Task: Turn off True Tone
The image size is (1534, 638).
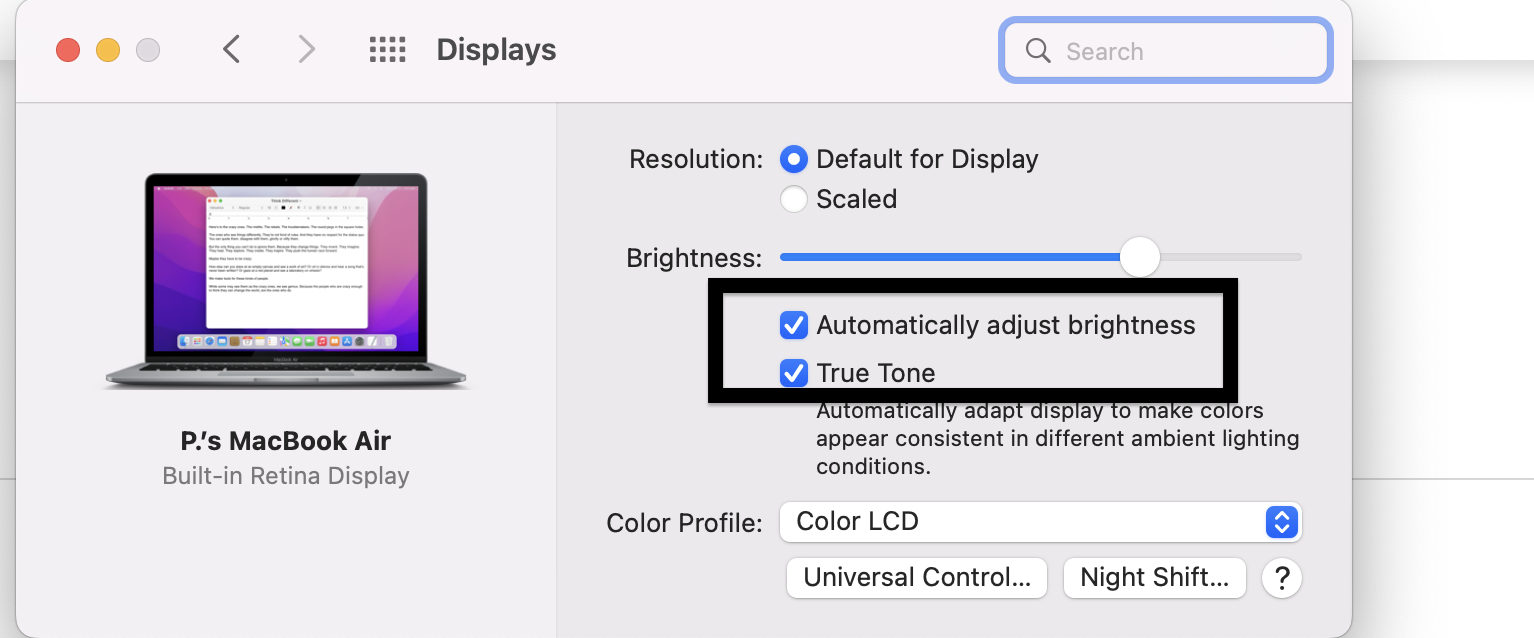Action: (793, 372)
